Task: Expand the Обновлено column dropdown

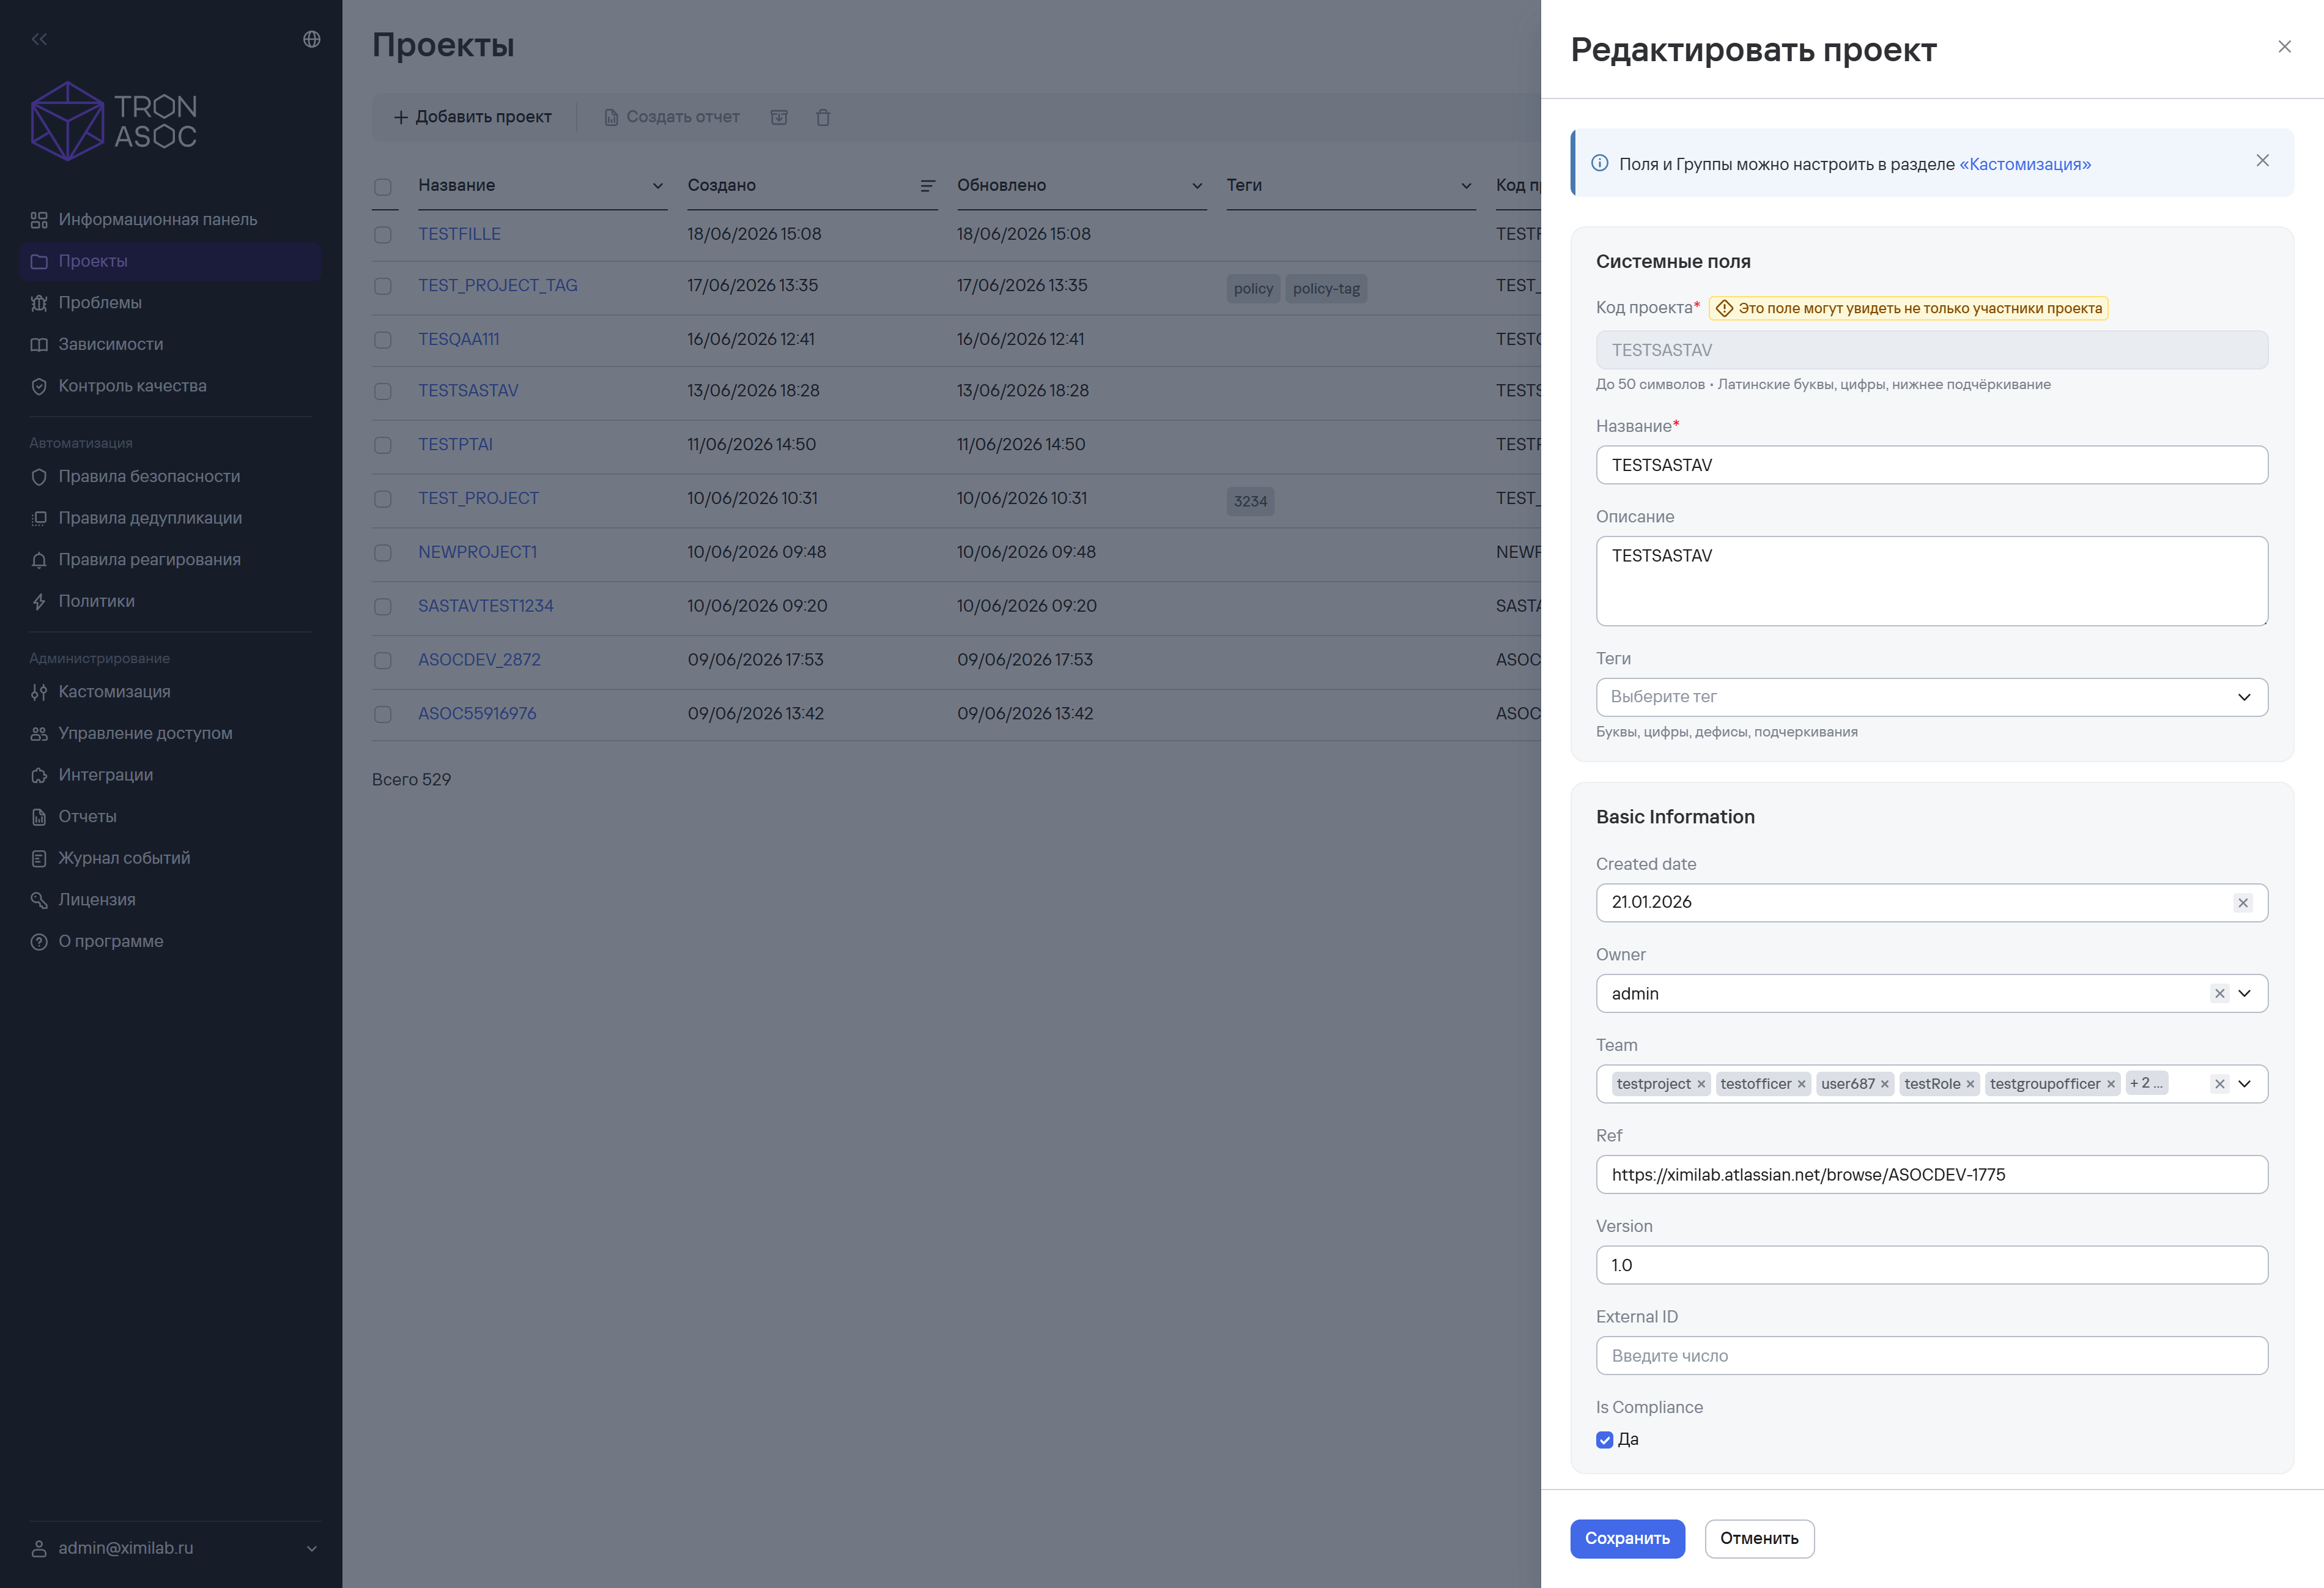Action: [1197, 186]
